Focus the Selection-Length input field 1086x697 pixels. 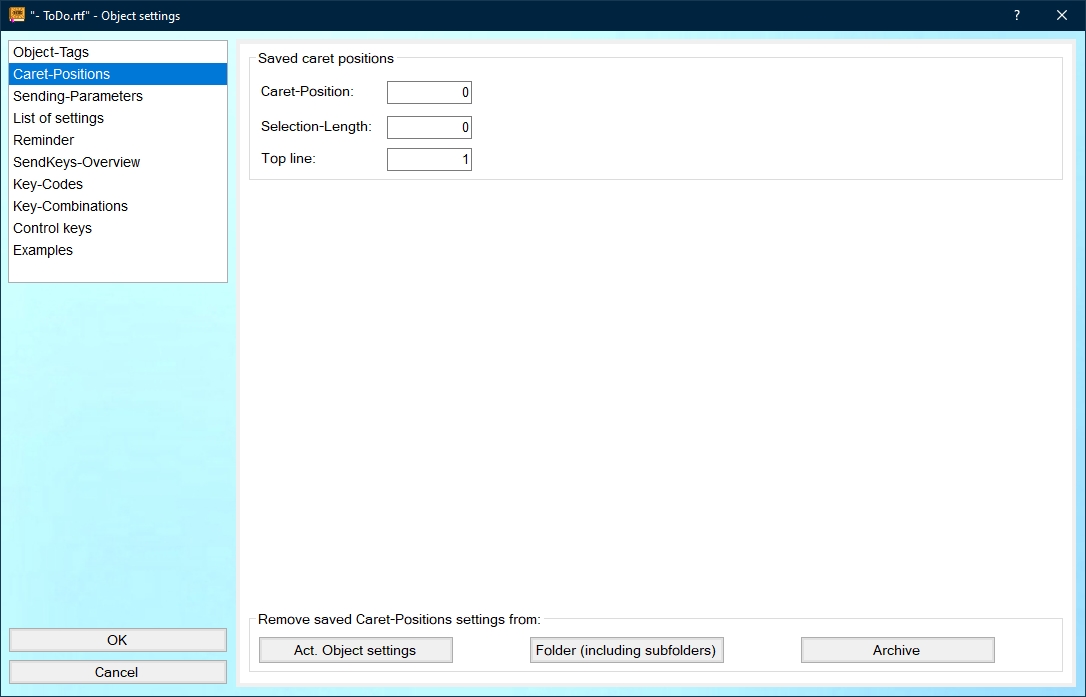coord(429,127)
